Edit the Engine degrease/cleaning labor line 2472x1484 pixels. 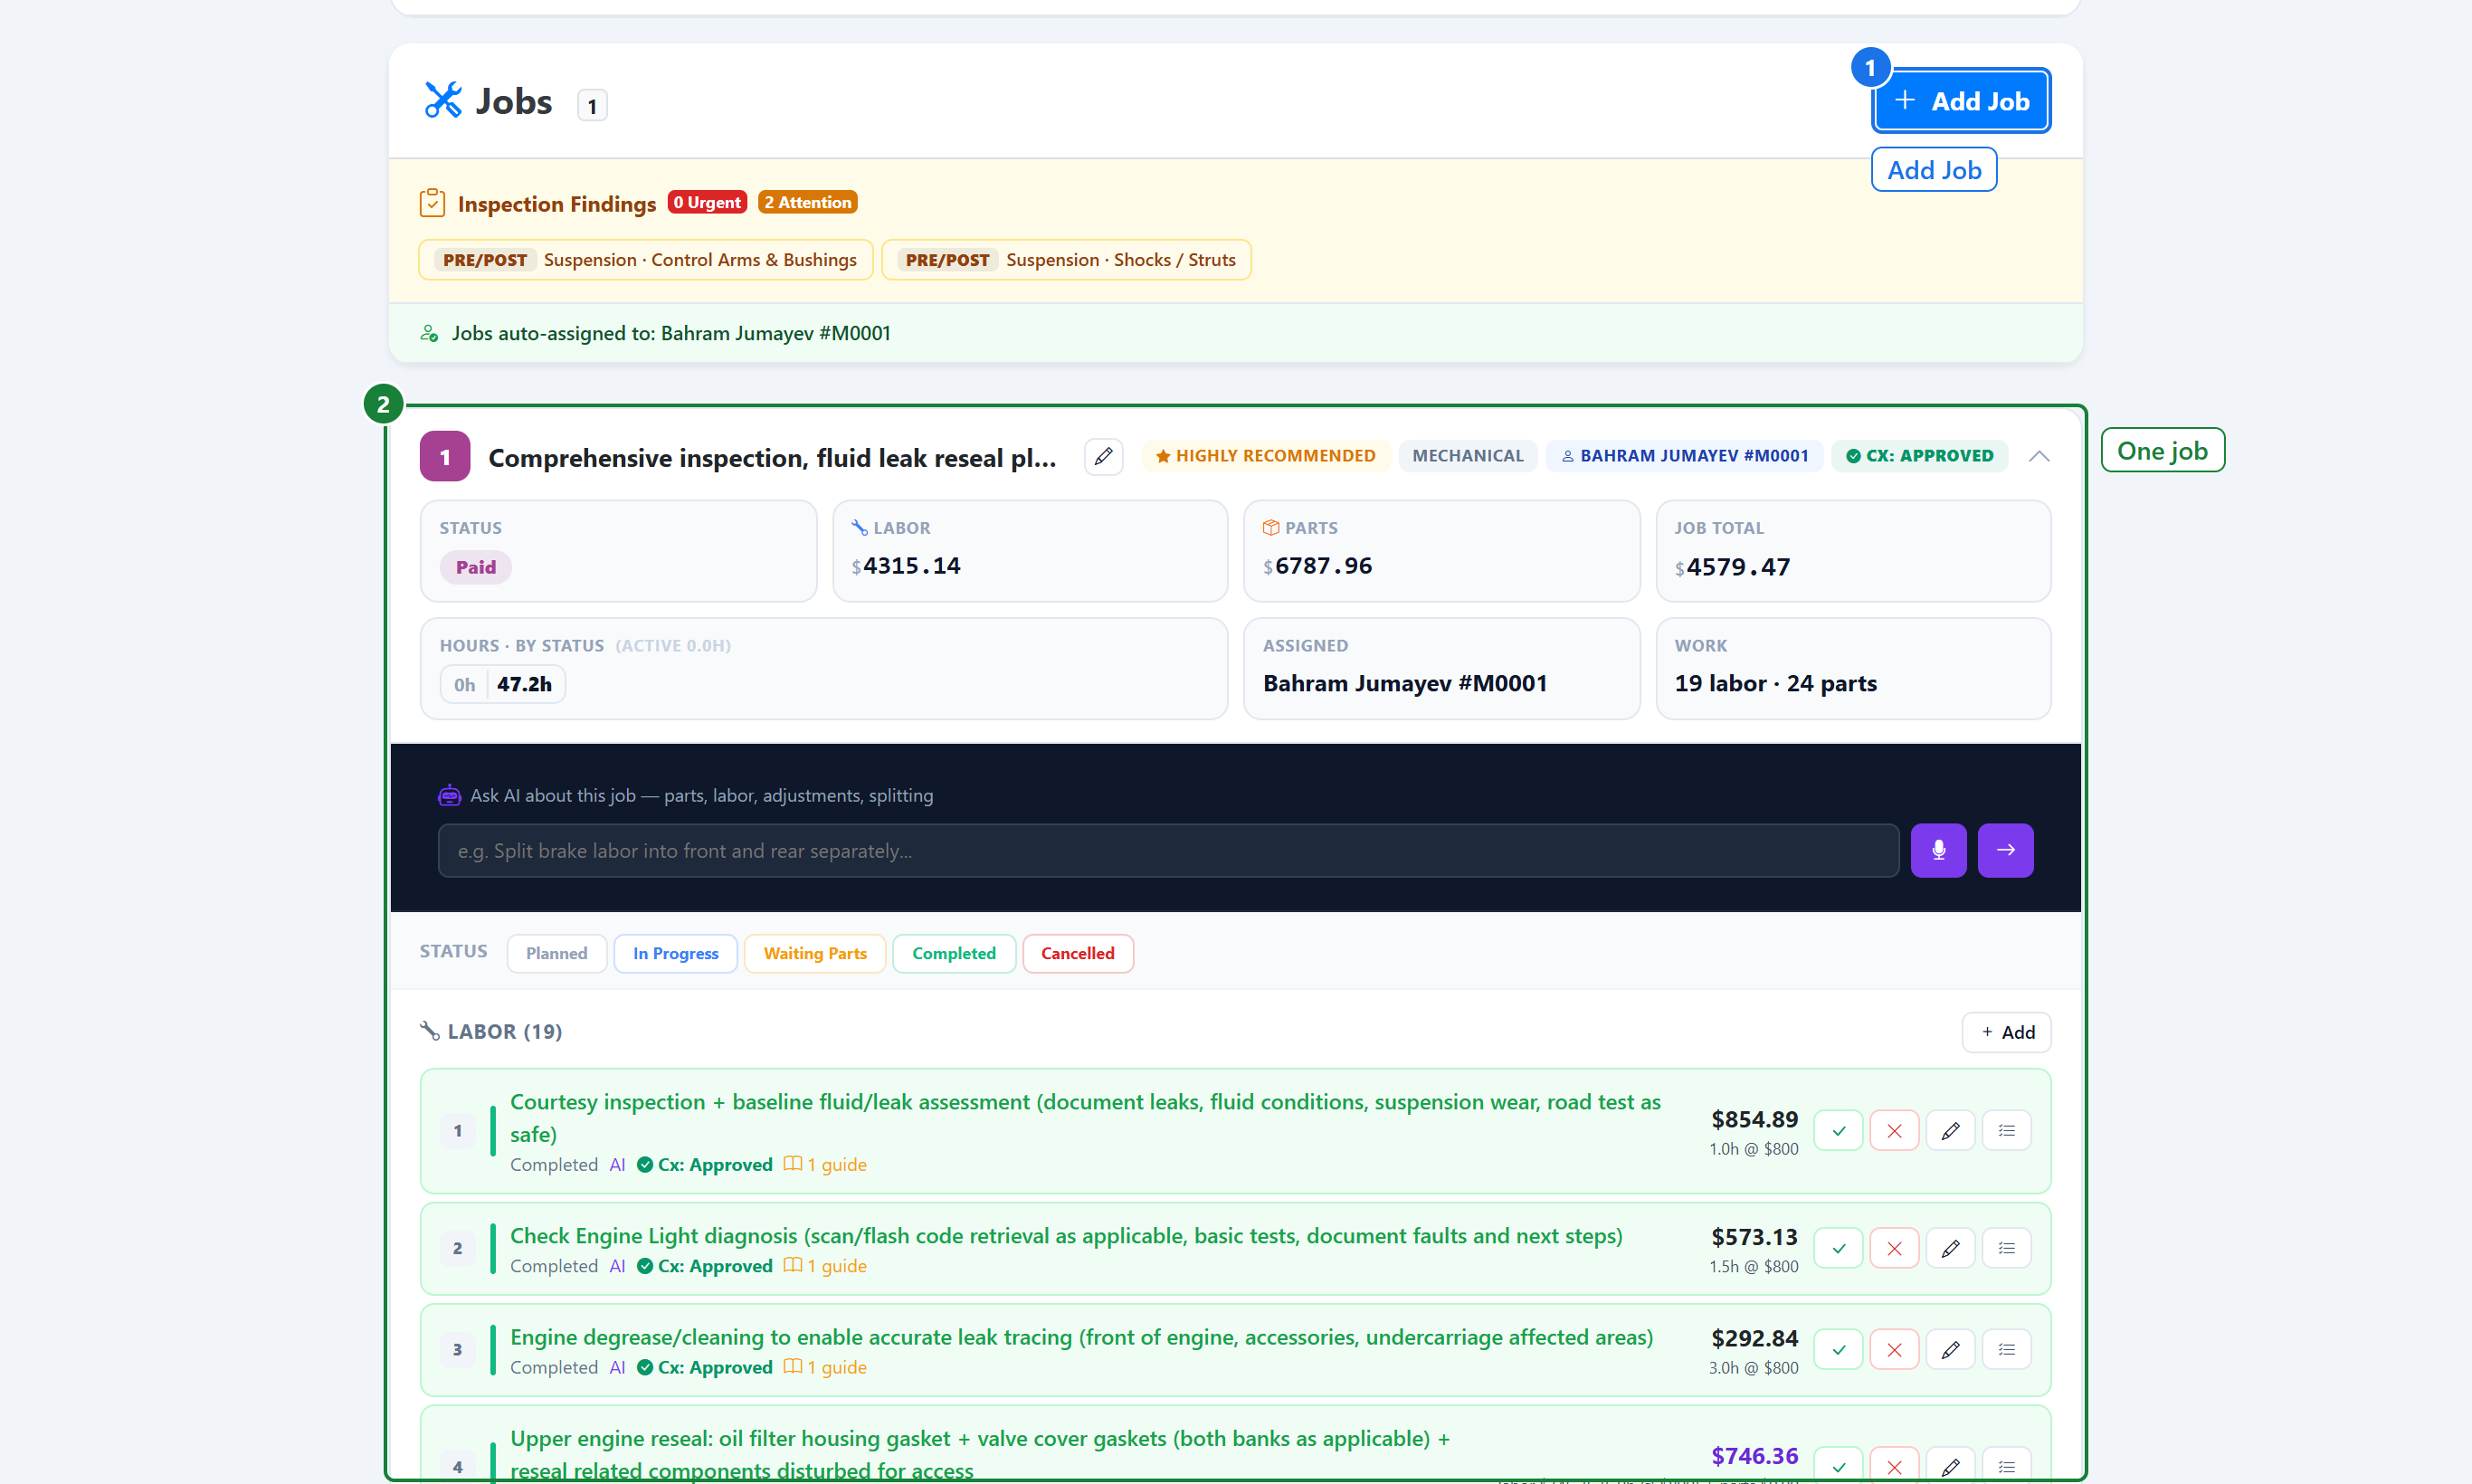point(1949,1350)
